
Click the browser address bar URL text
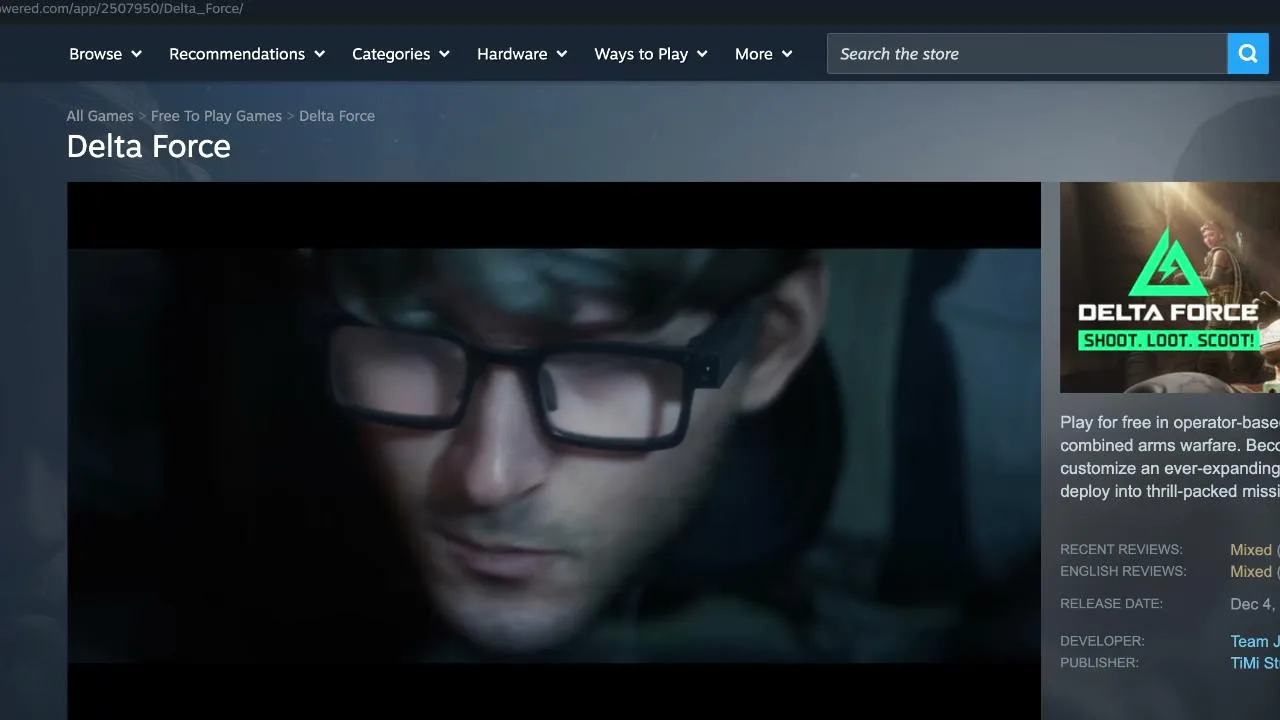(x=122, y=9)
